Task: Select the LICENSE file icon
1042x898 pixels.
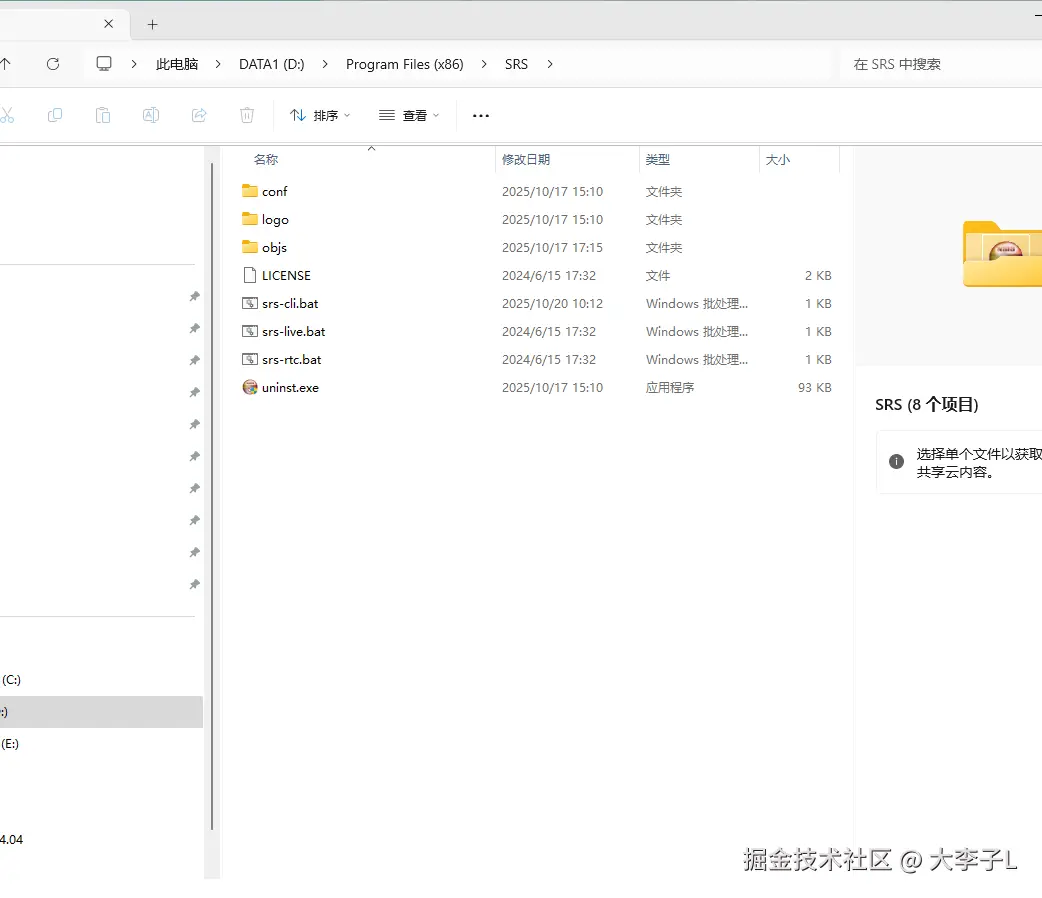Action: coord(250,275)
